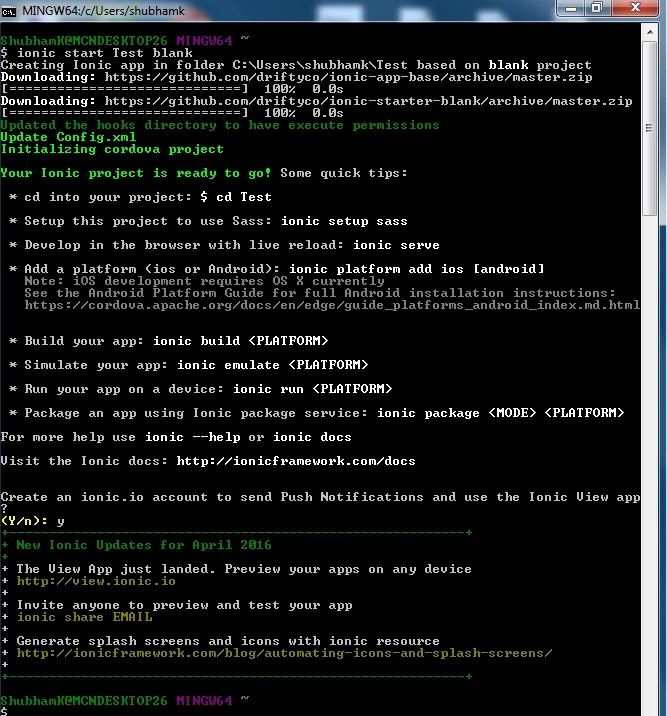The height and width of the screenshot is (716, 667).
Task: Minimize the MINGW64 window
Action: point(571,8)
